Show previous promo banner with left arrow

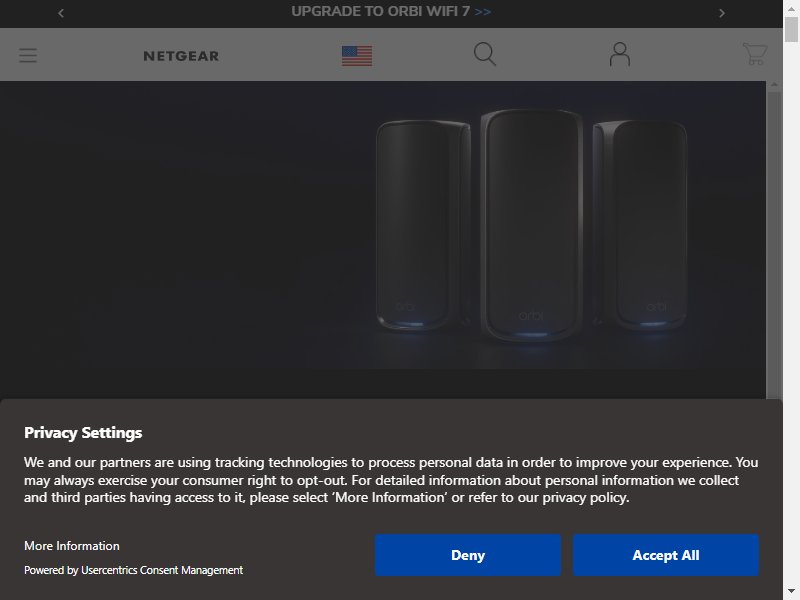pos(61,13)
